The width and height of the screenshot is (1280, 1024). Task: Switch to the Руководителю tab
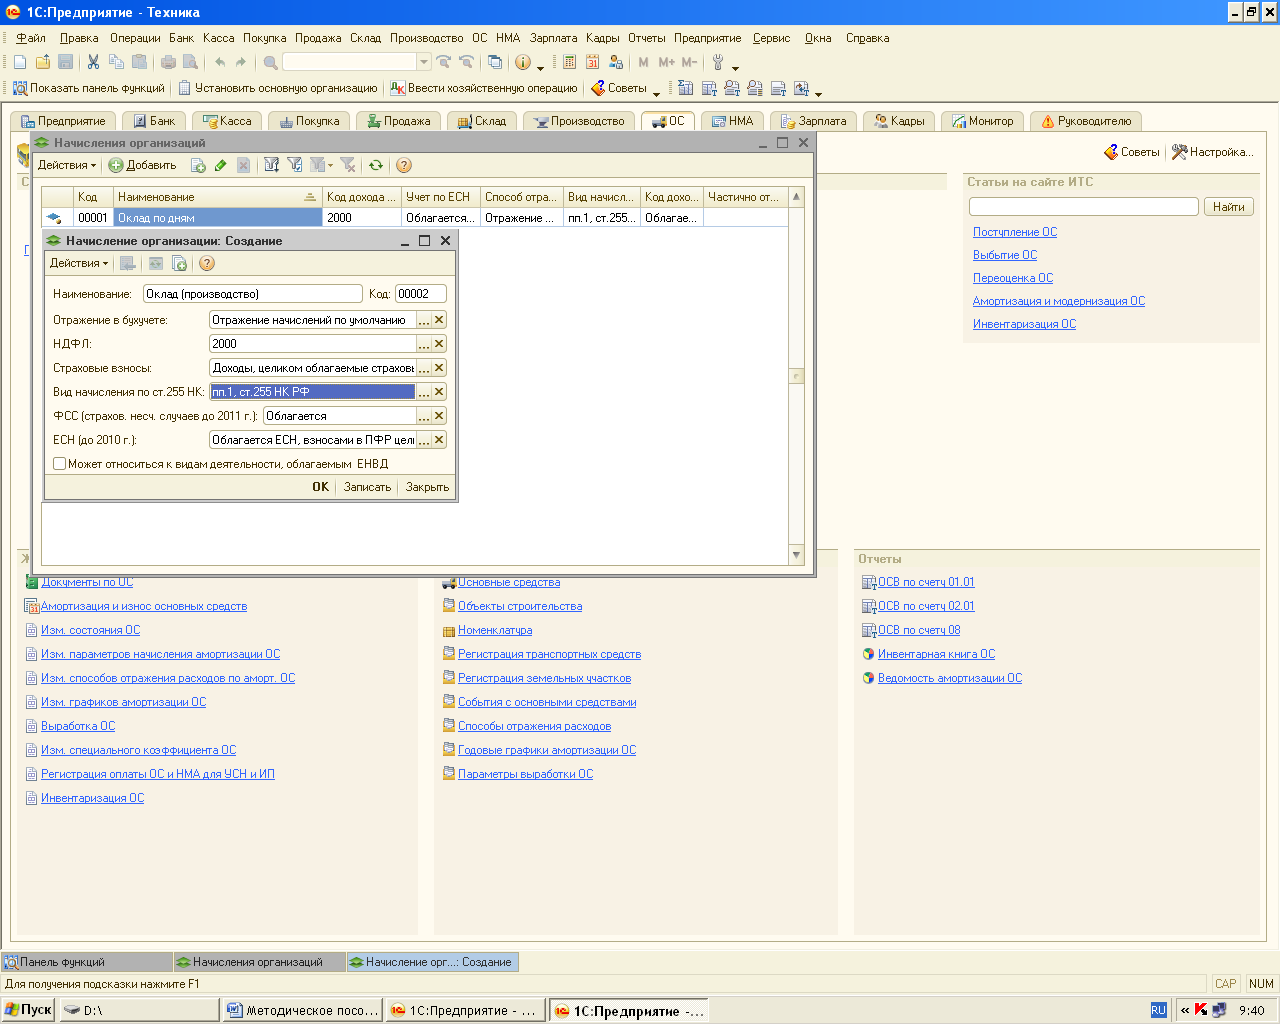1086,121
